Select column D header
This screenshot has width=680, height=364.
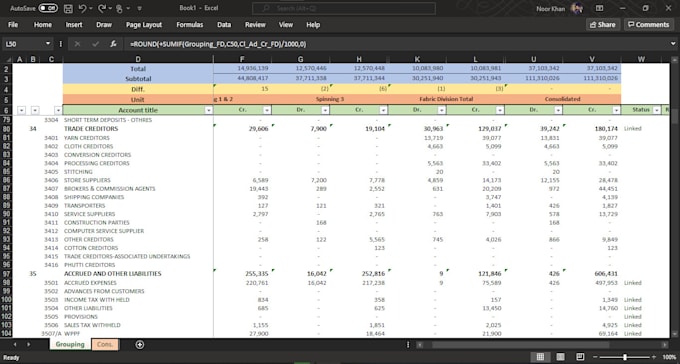coord(138,59)
